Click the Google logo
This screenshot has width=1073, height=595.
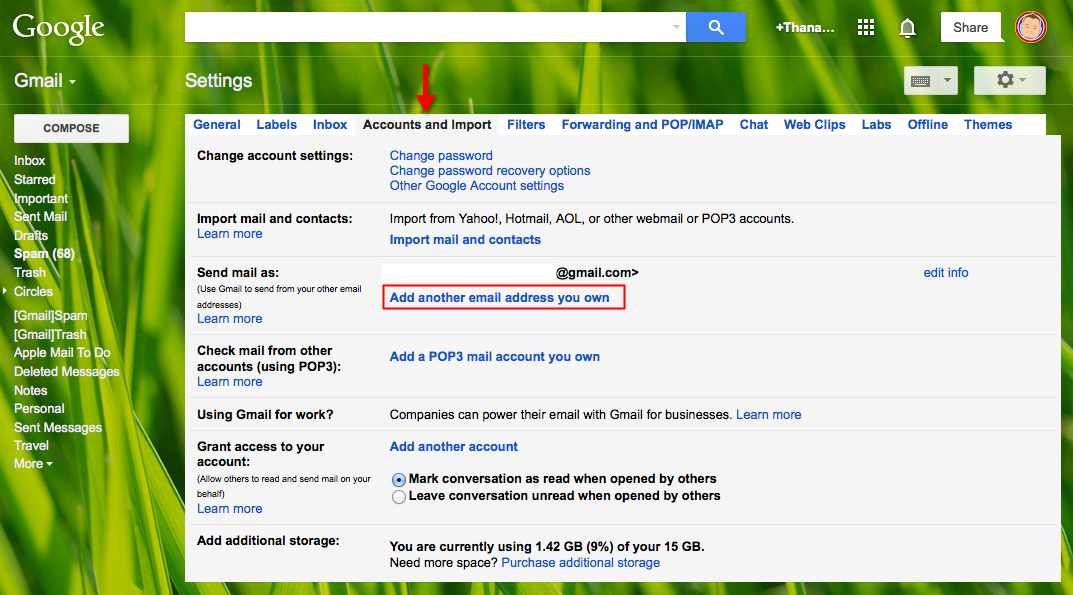[x=59, y=29]
